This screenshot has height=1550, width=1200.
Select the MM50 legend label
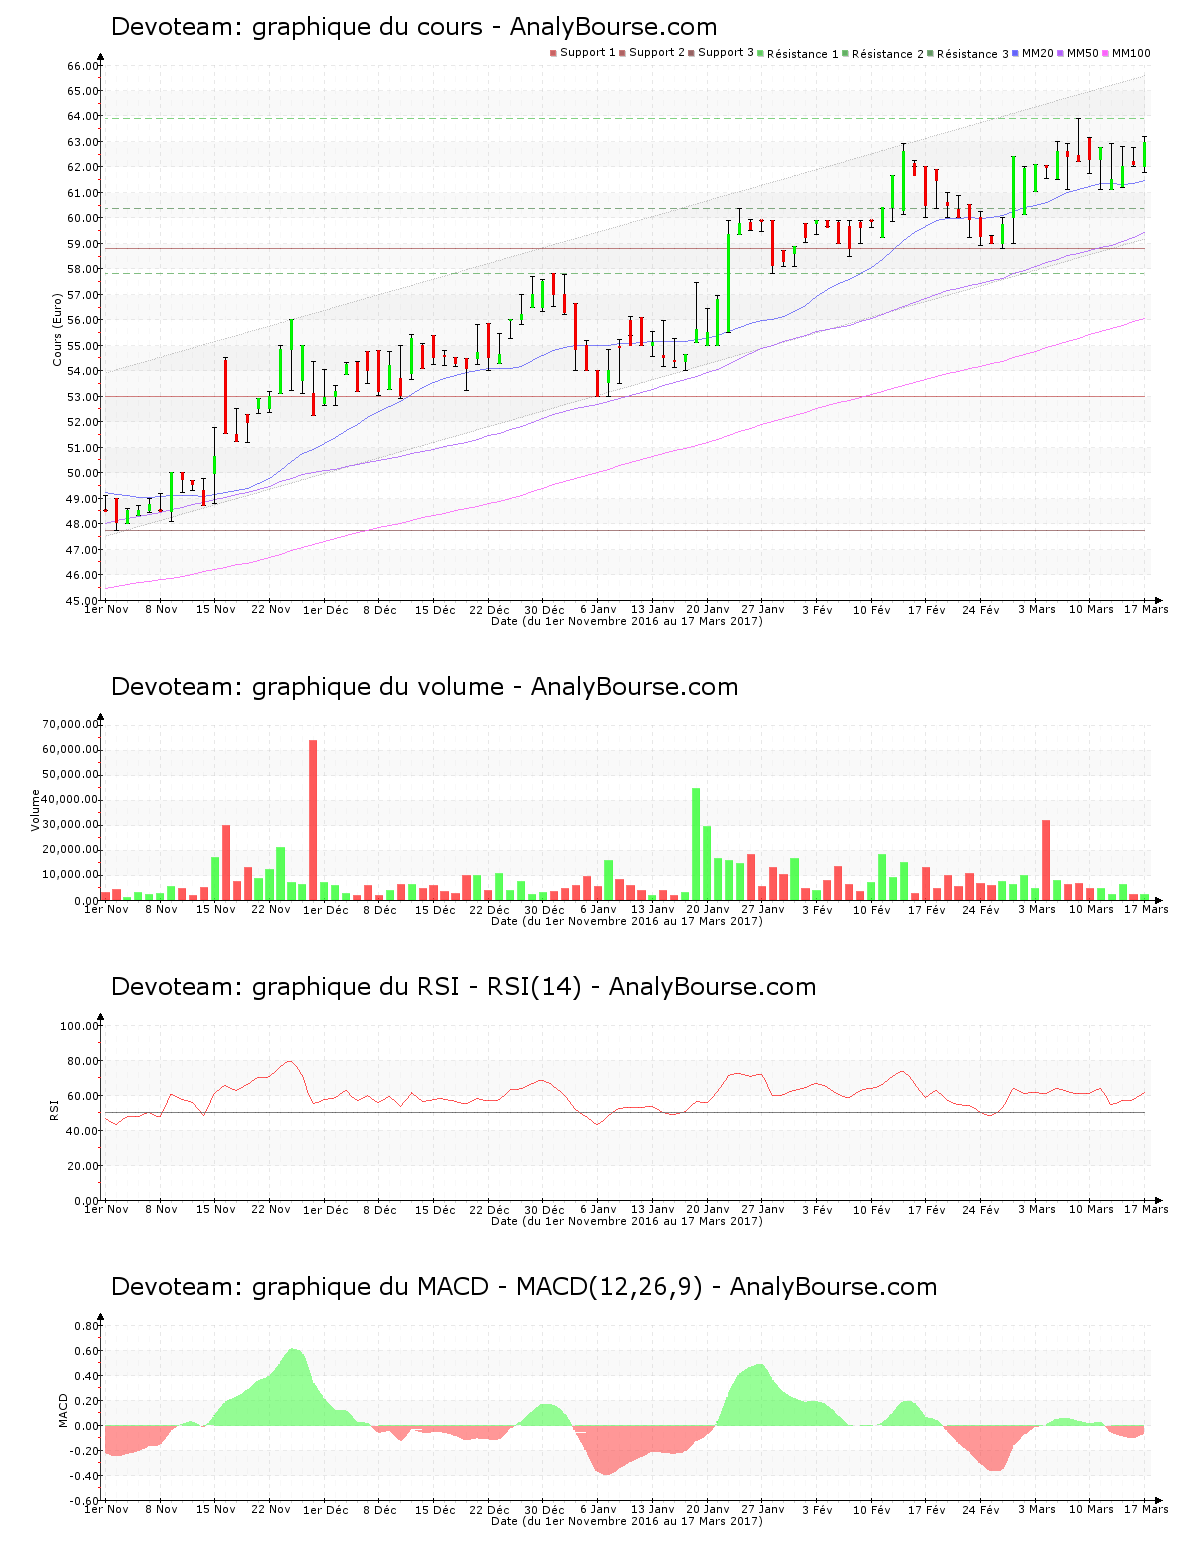[1083, 53]
